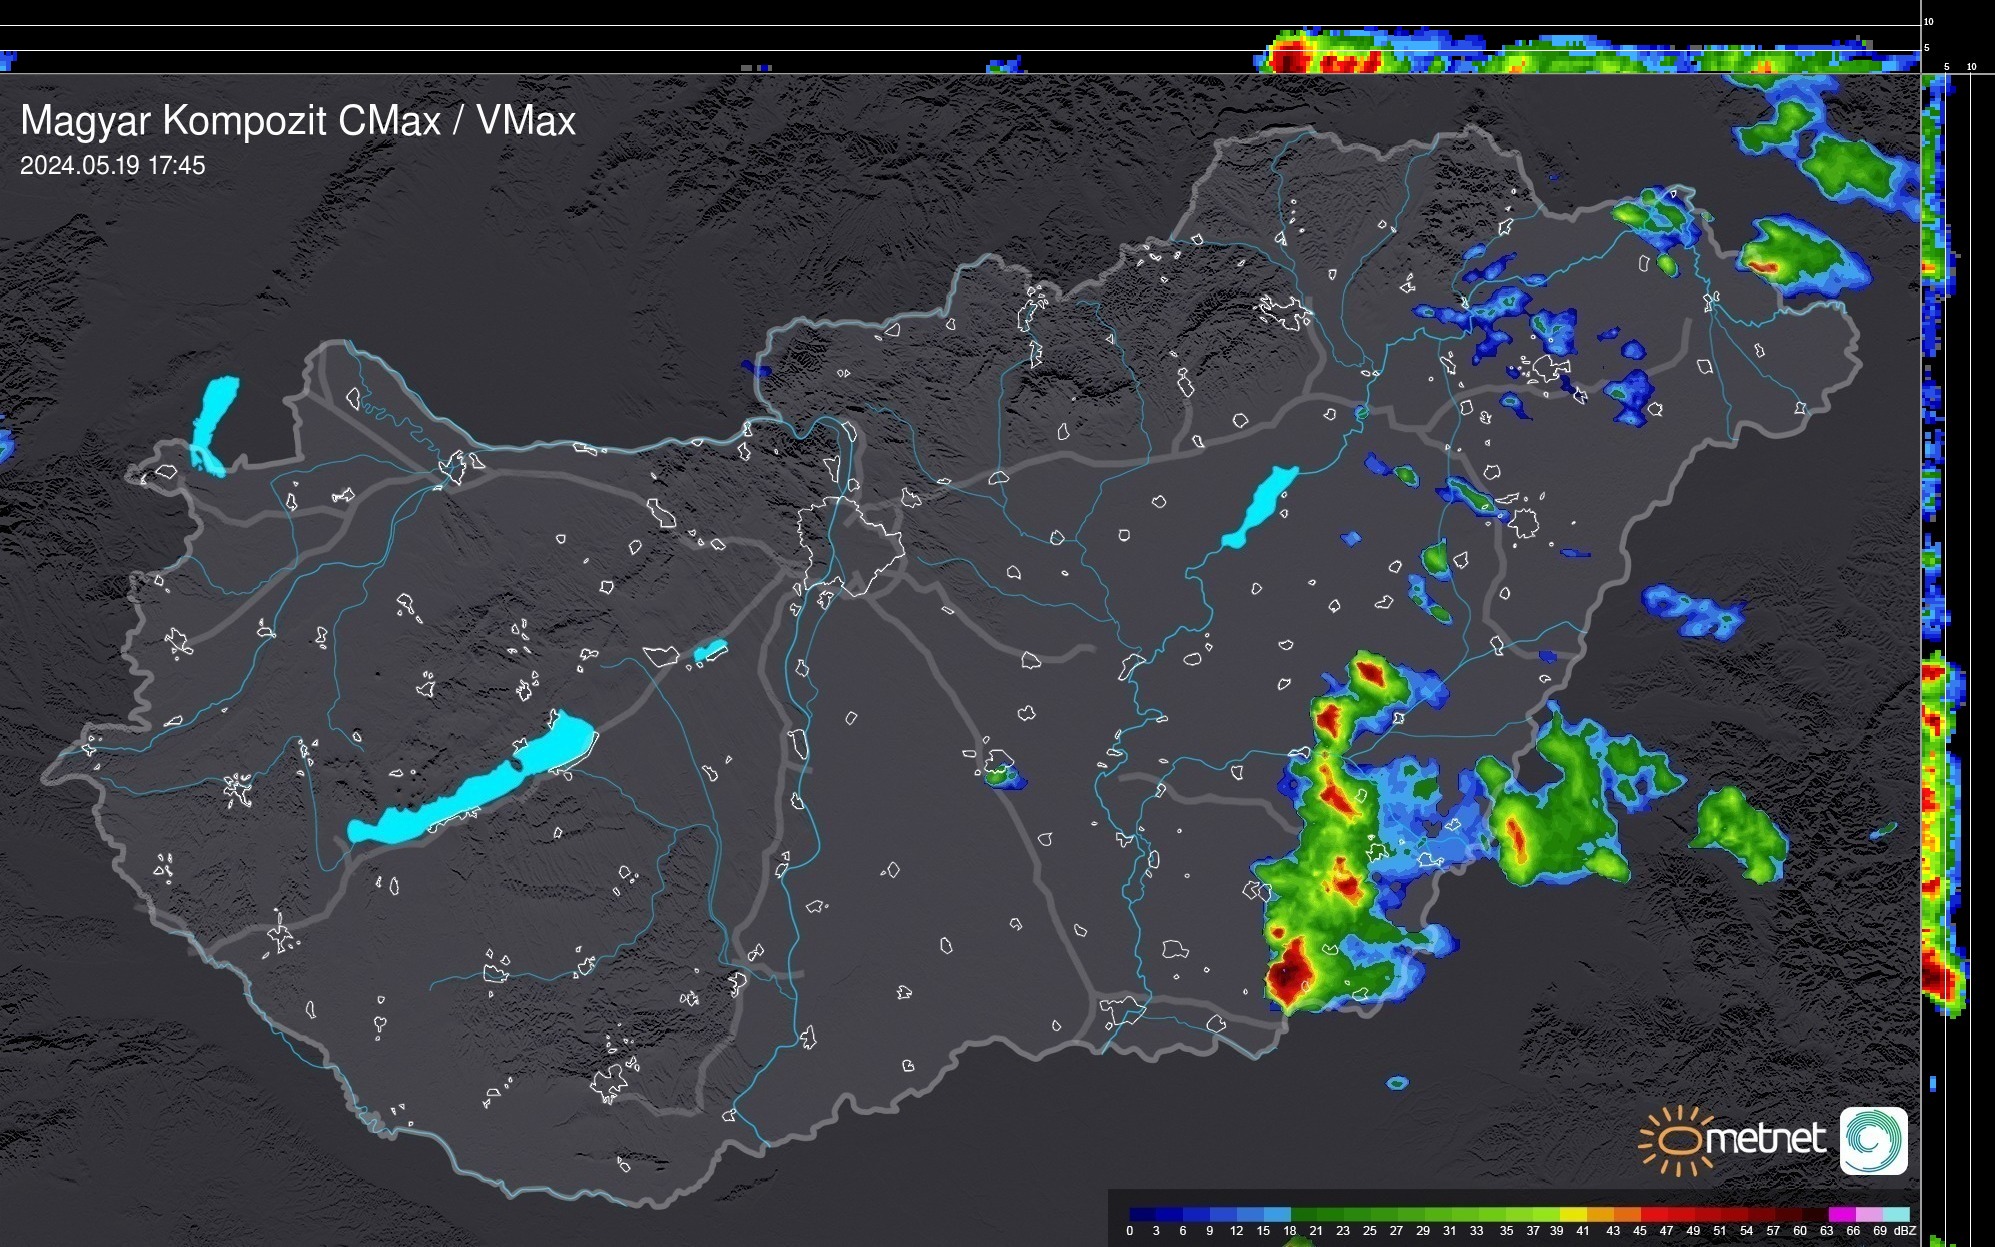1995x1247 pixels.
Task: Click the magenta 63 dBZ swatch
Action: (1841, 1214)
